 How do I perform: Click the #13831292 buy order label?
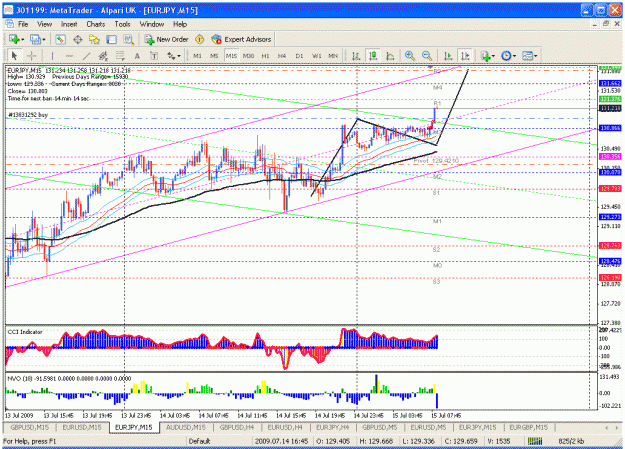point(28,115)
